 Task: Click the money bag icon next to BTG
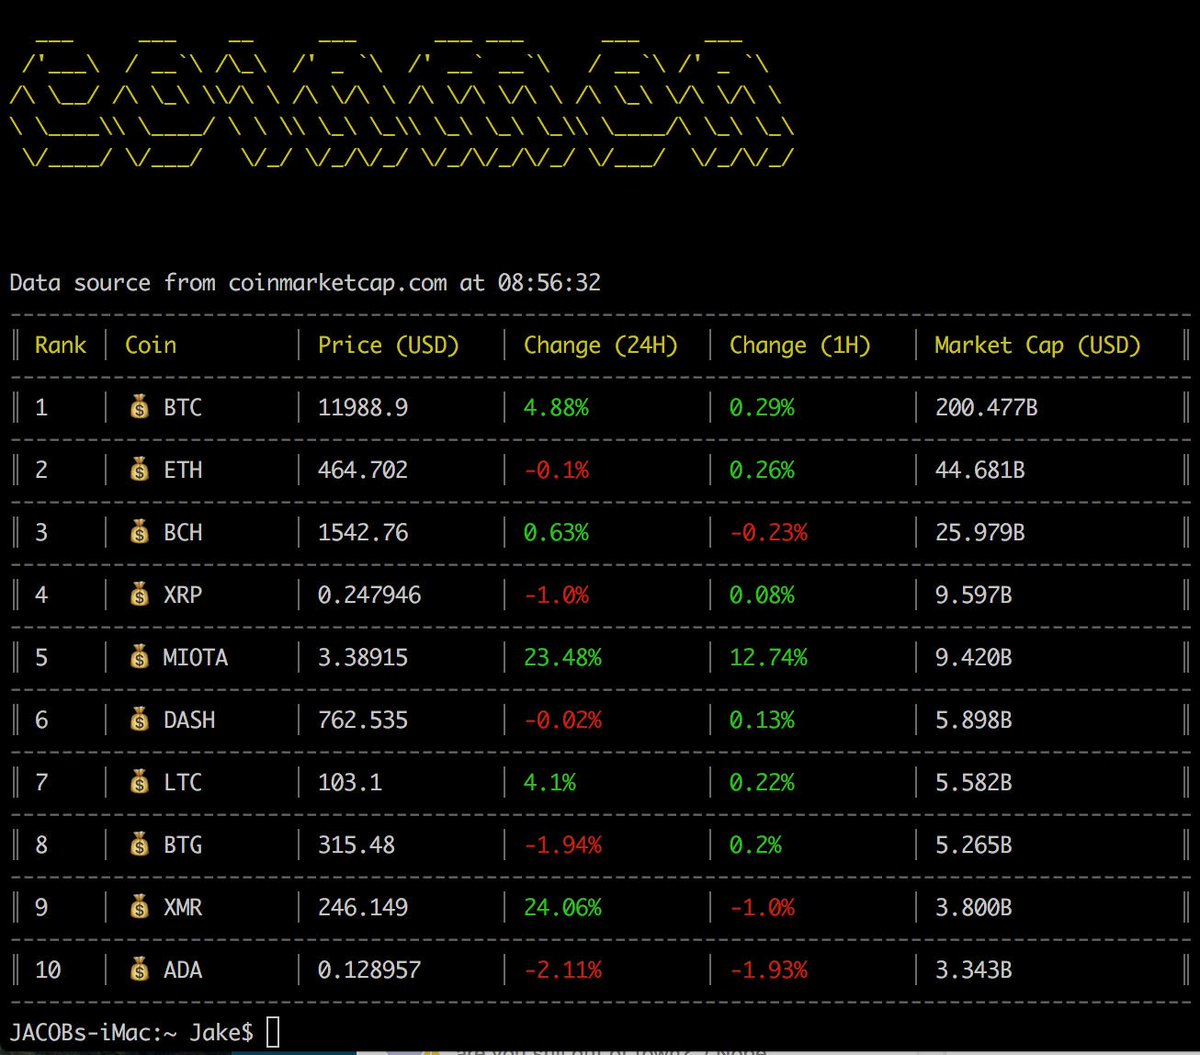click(140, 845)
